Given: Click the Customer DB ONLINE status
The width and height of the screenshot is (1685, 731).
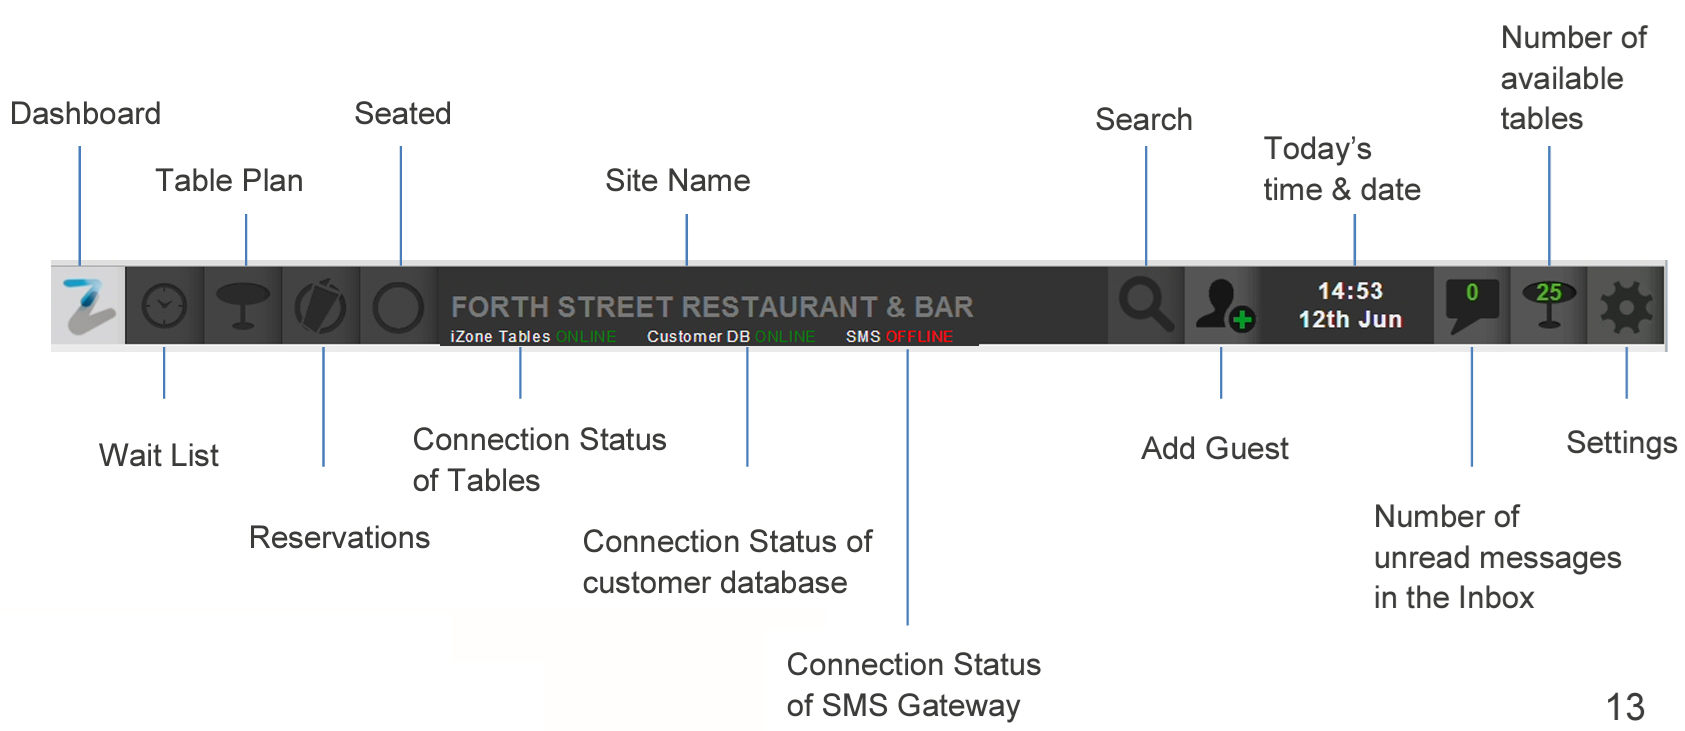Looking at the screenshot, I should (x=730, y=337).
